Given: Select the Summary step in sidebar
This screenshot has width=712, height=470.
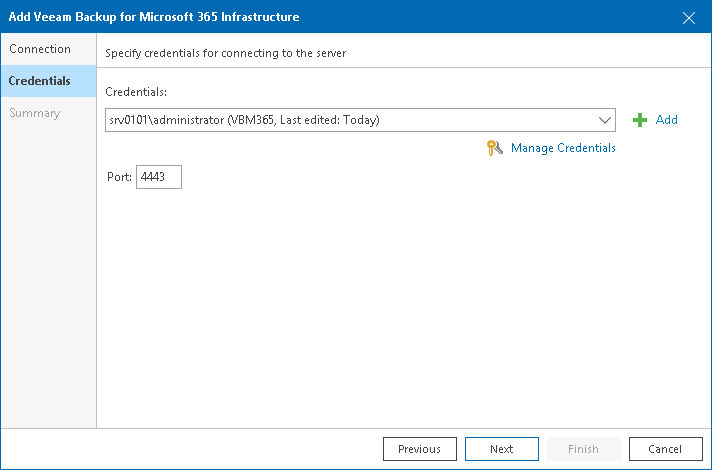Looking at the screenshot, I should (48, 113).
